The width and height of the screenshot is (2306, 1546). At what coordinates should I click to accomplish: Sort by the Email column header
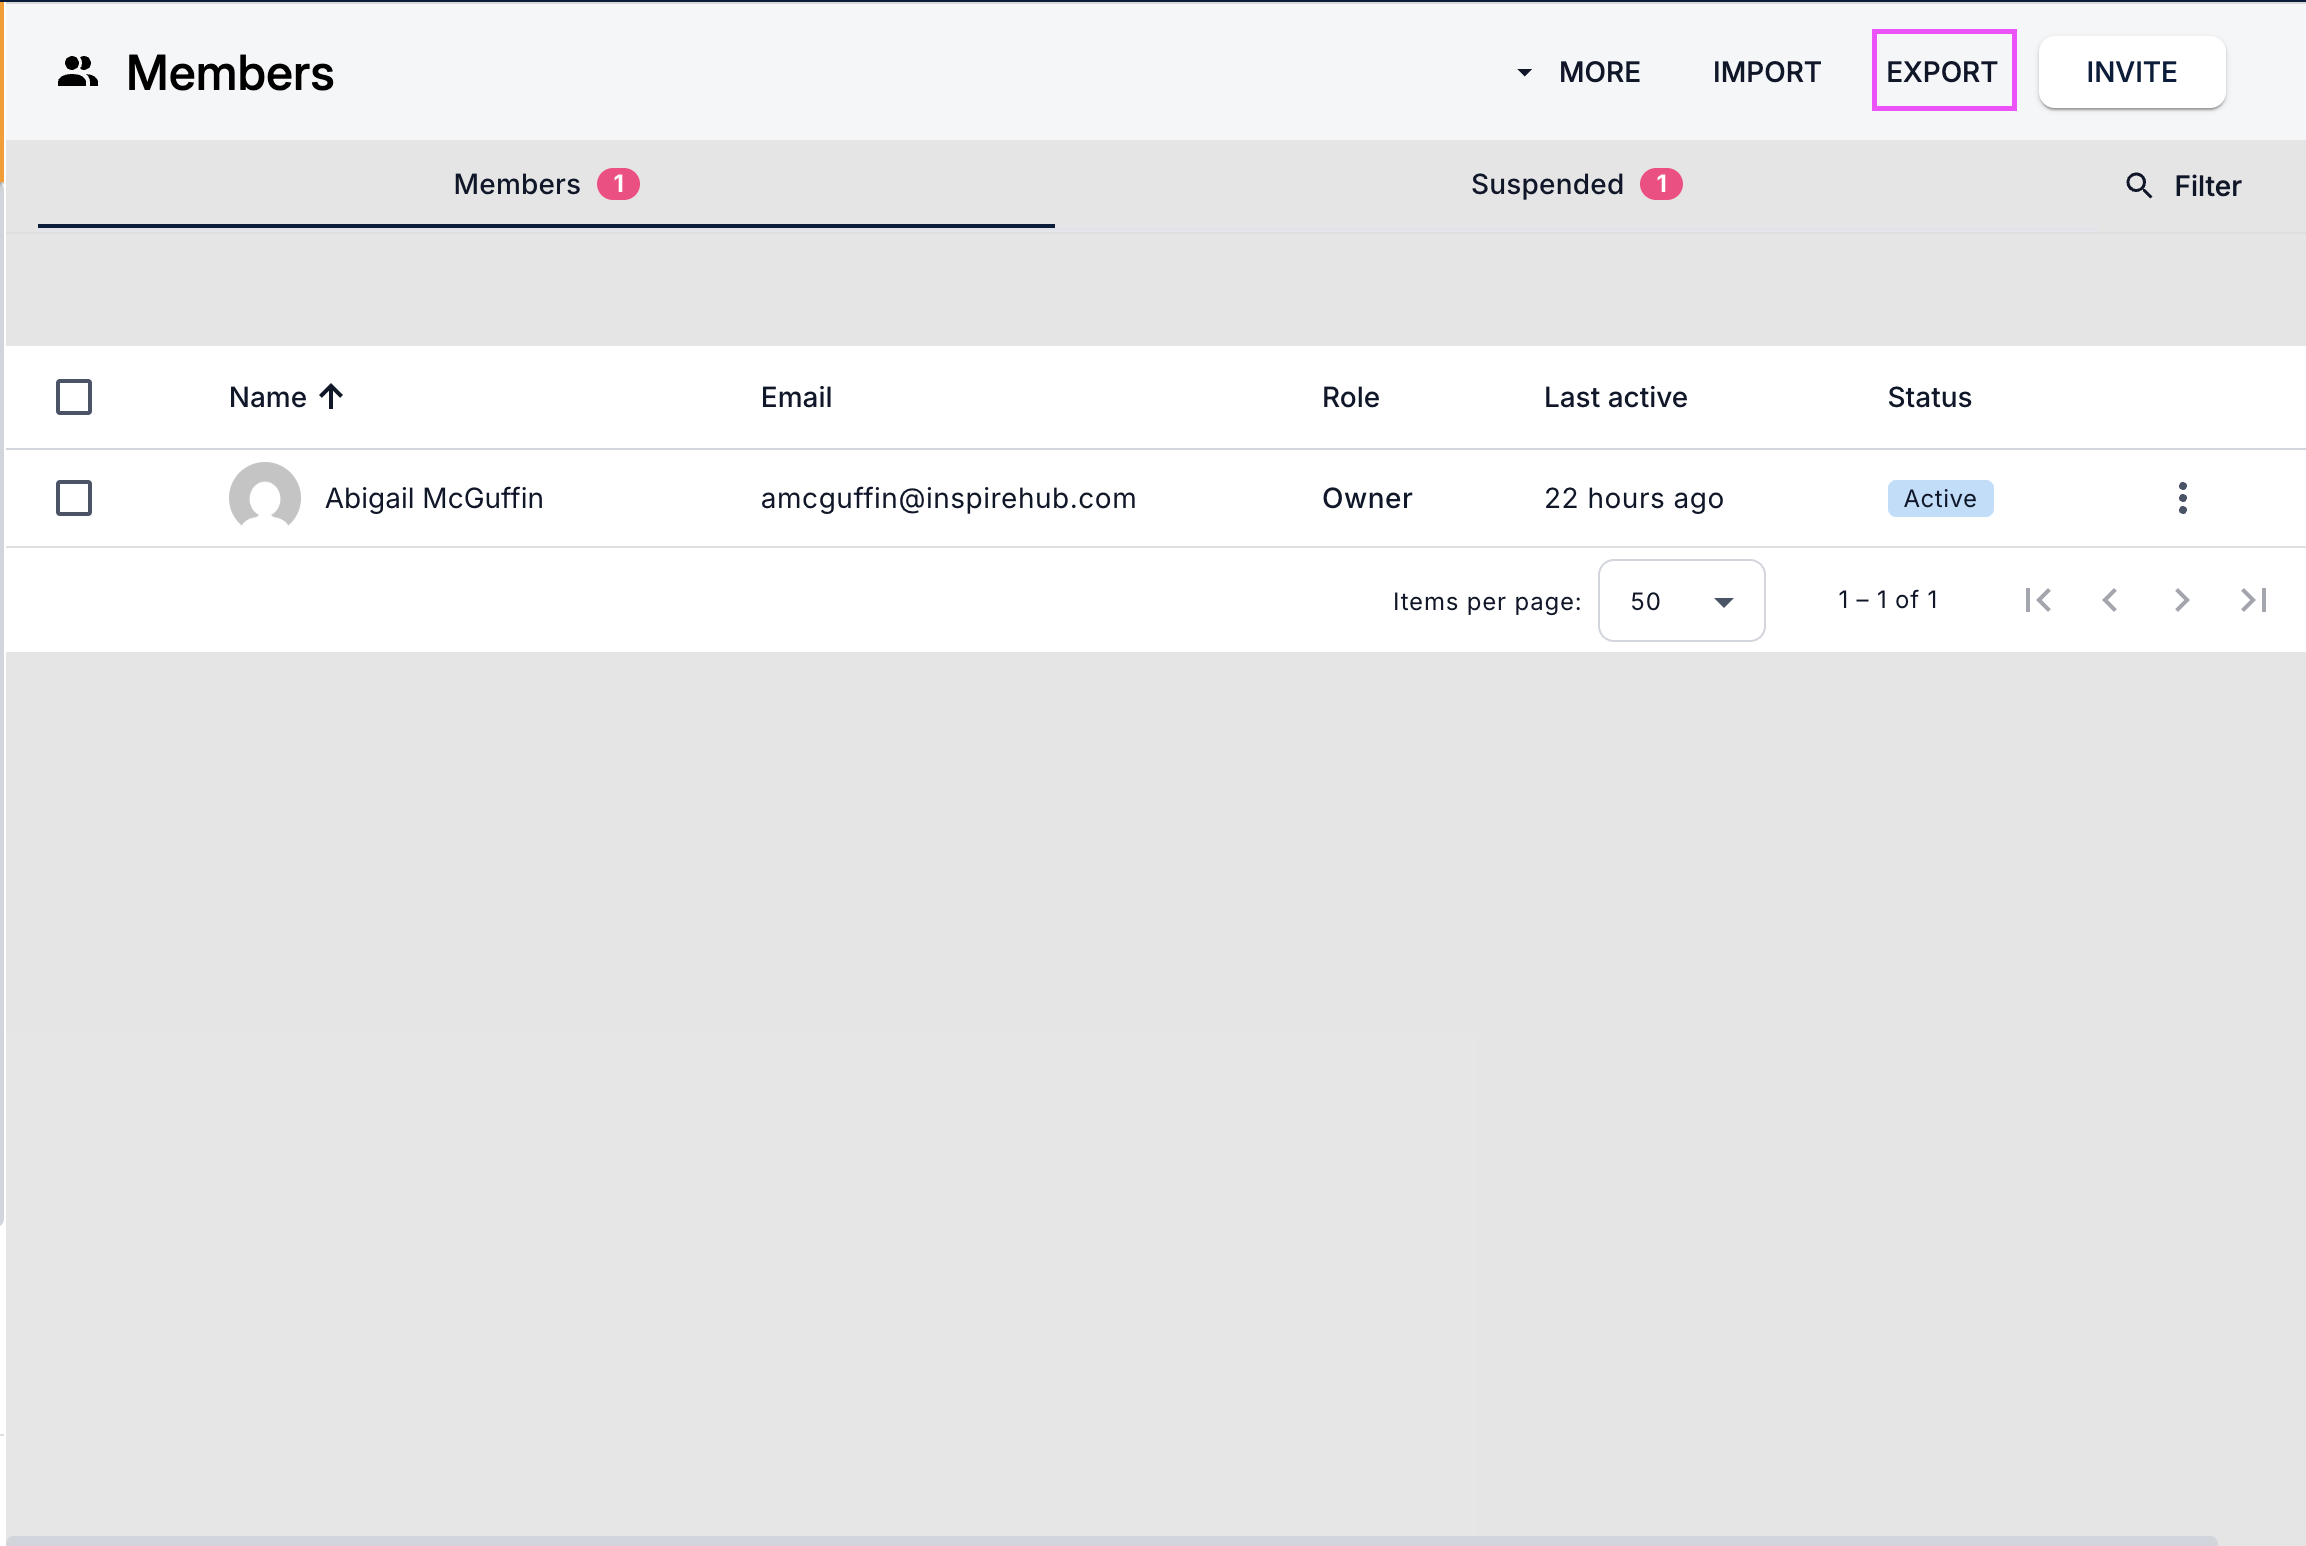tap(796, 397)
